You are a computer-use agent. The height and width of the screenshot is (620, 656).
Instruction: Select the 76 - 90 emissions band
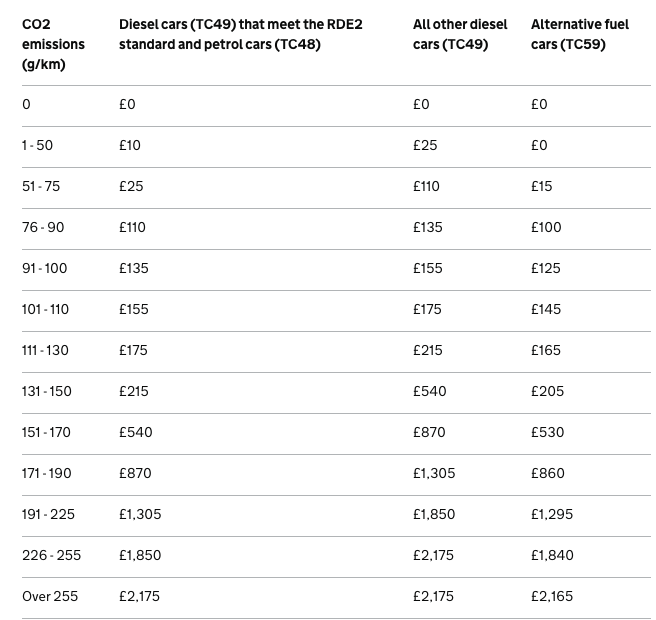point(43,228)
